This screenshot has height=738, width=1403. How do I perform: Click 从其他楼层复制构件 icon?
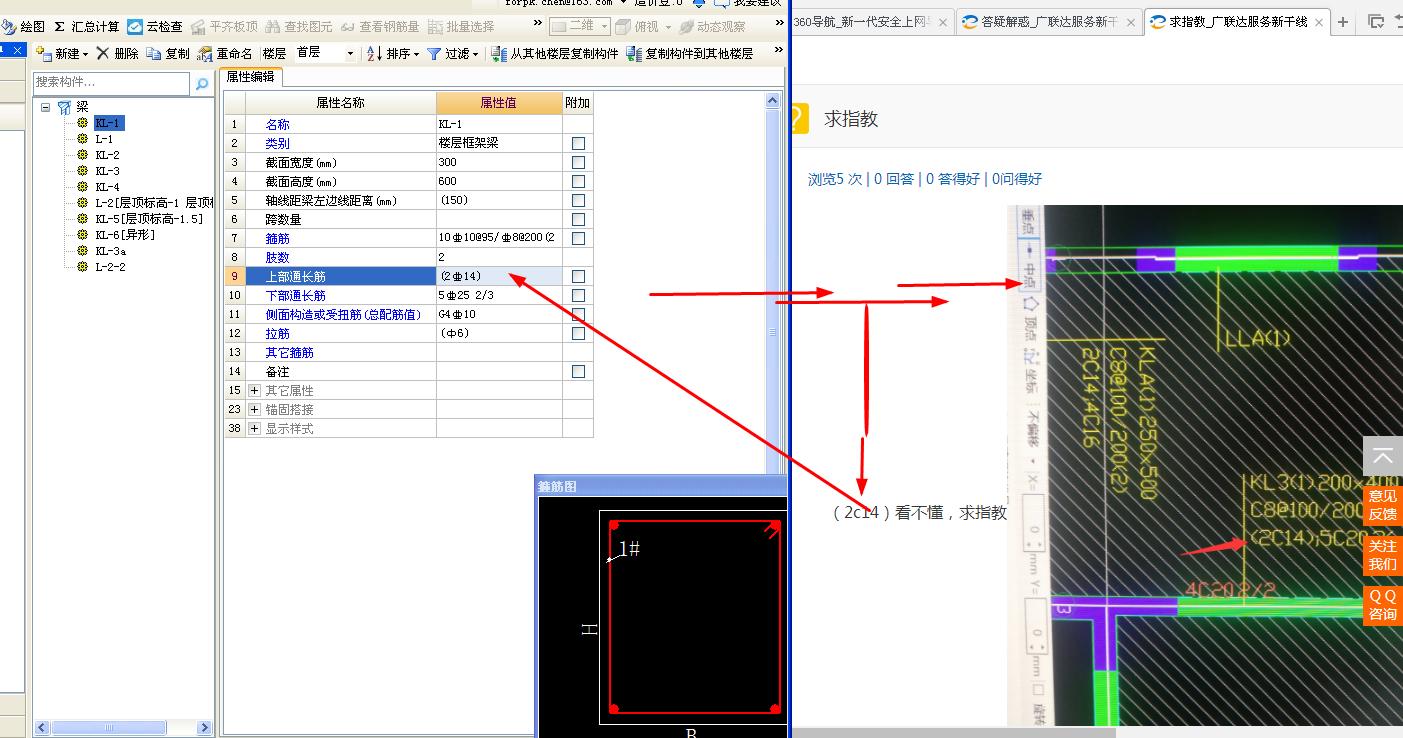click(x=498, y=53)
